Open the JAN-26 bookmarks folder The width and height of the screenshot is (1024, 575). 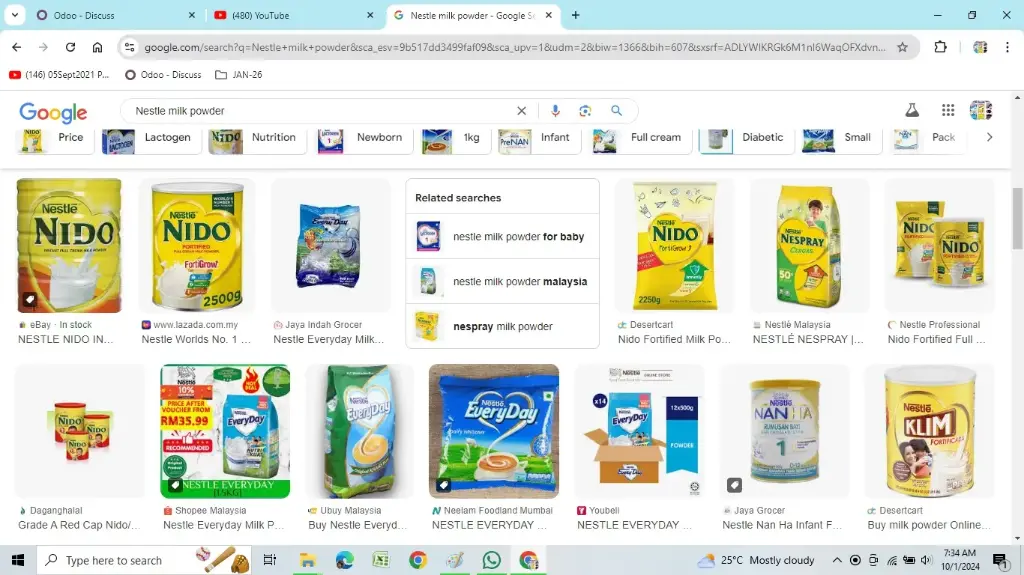239,74
